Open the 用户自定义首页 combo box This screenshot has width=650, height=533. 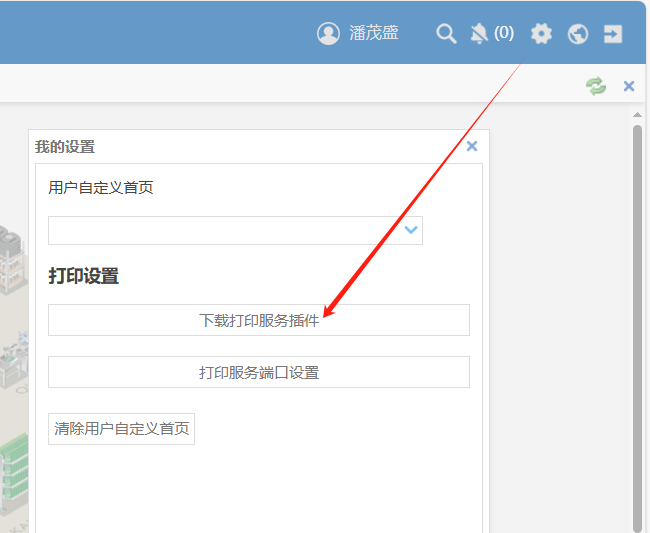(x=225, y=230)
